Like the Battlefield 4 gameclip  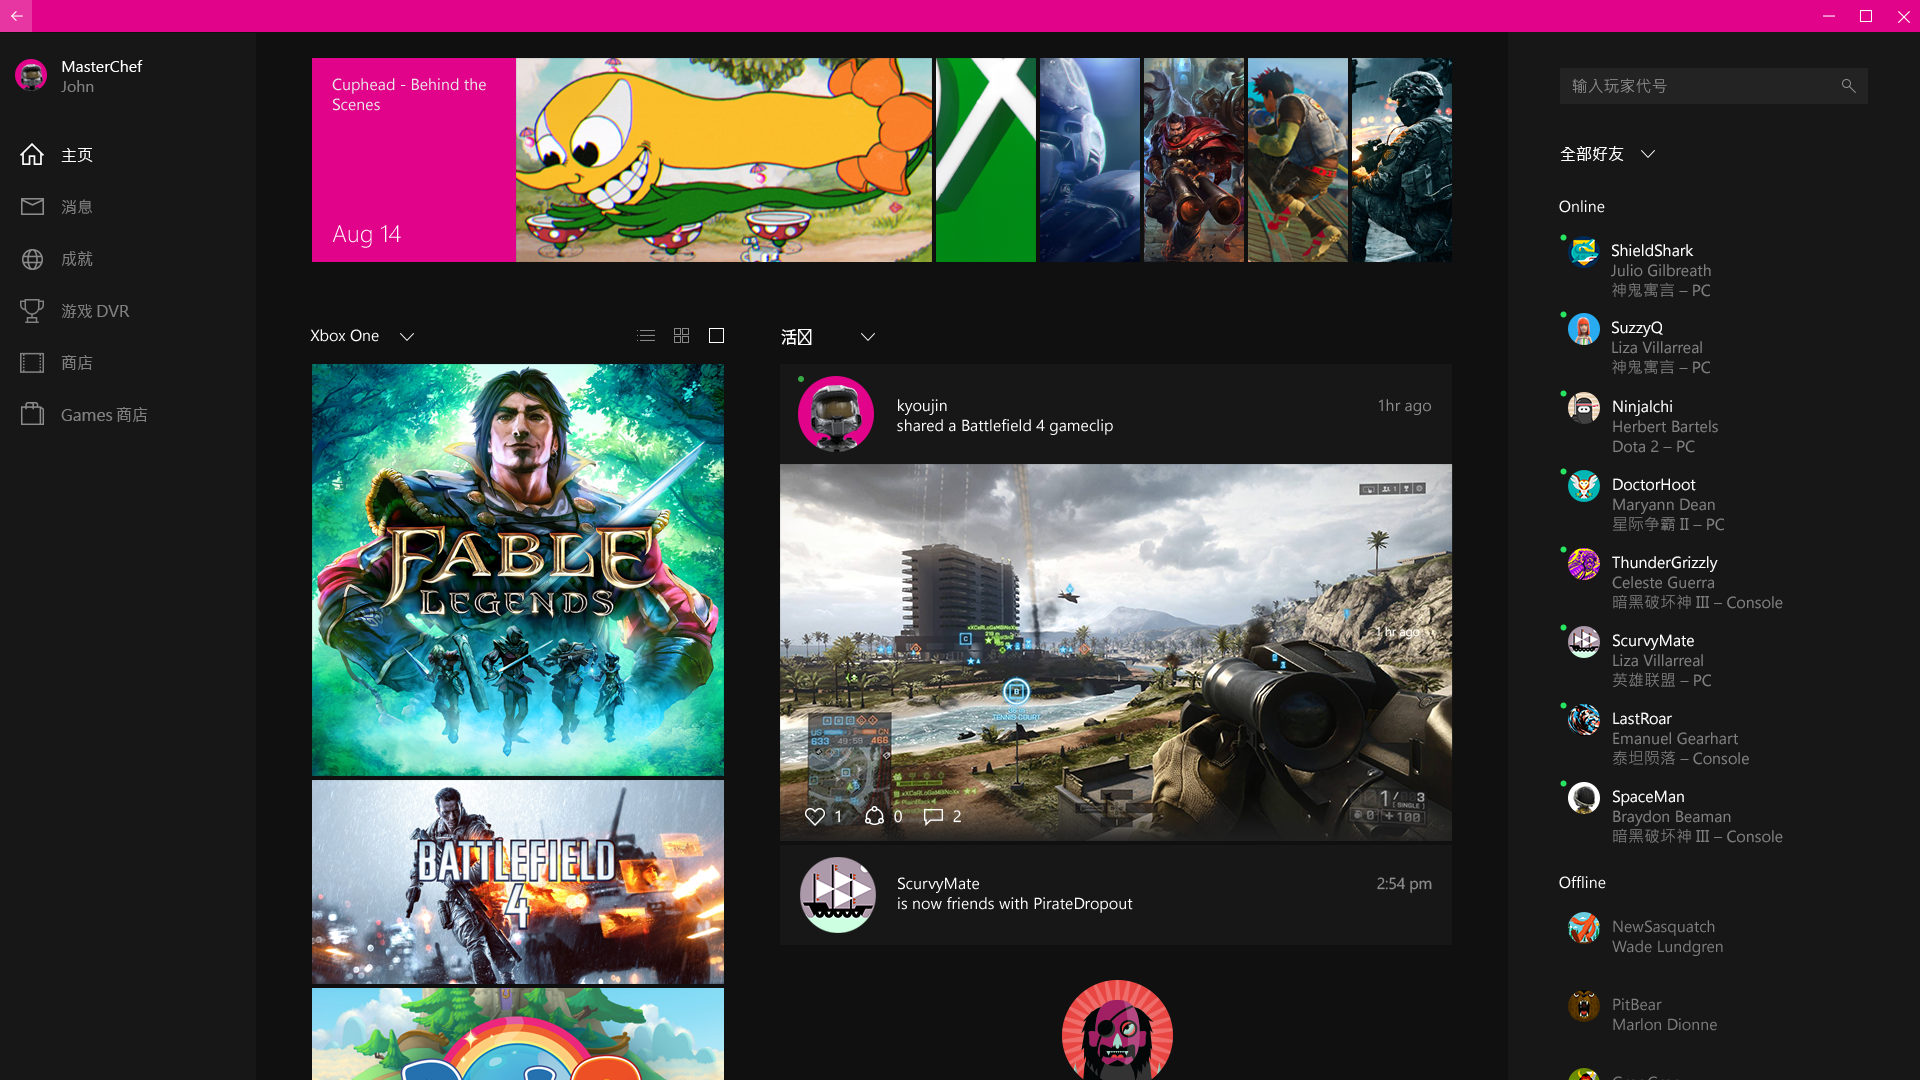pyautogui.click(x=815, y=816)
